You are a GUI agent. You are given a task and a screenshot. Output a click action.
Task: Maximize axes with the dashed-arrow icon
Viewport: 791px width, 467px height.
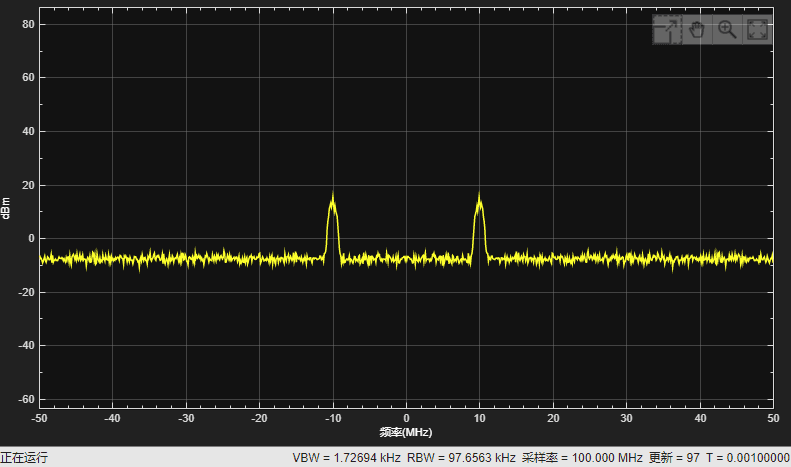coord(667,30)
